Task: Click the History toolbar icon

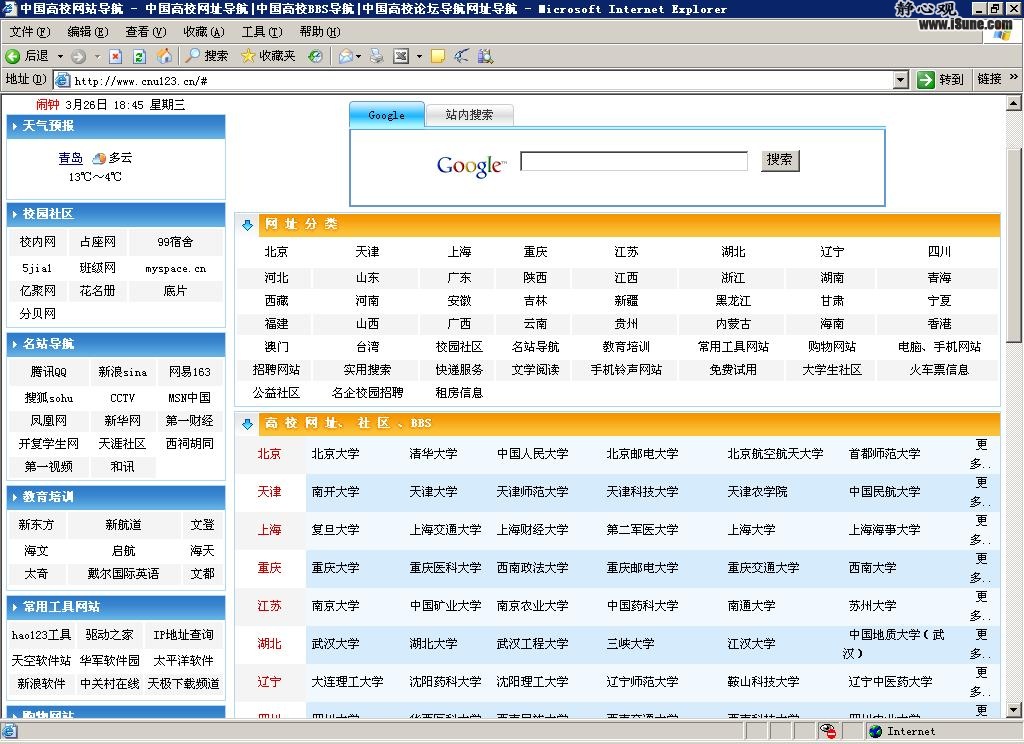Action: (x=315, y=56)
